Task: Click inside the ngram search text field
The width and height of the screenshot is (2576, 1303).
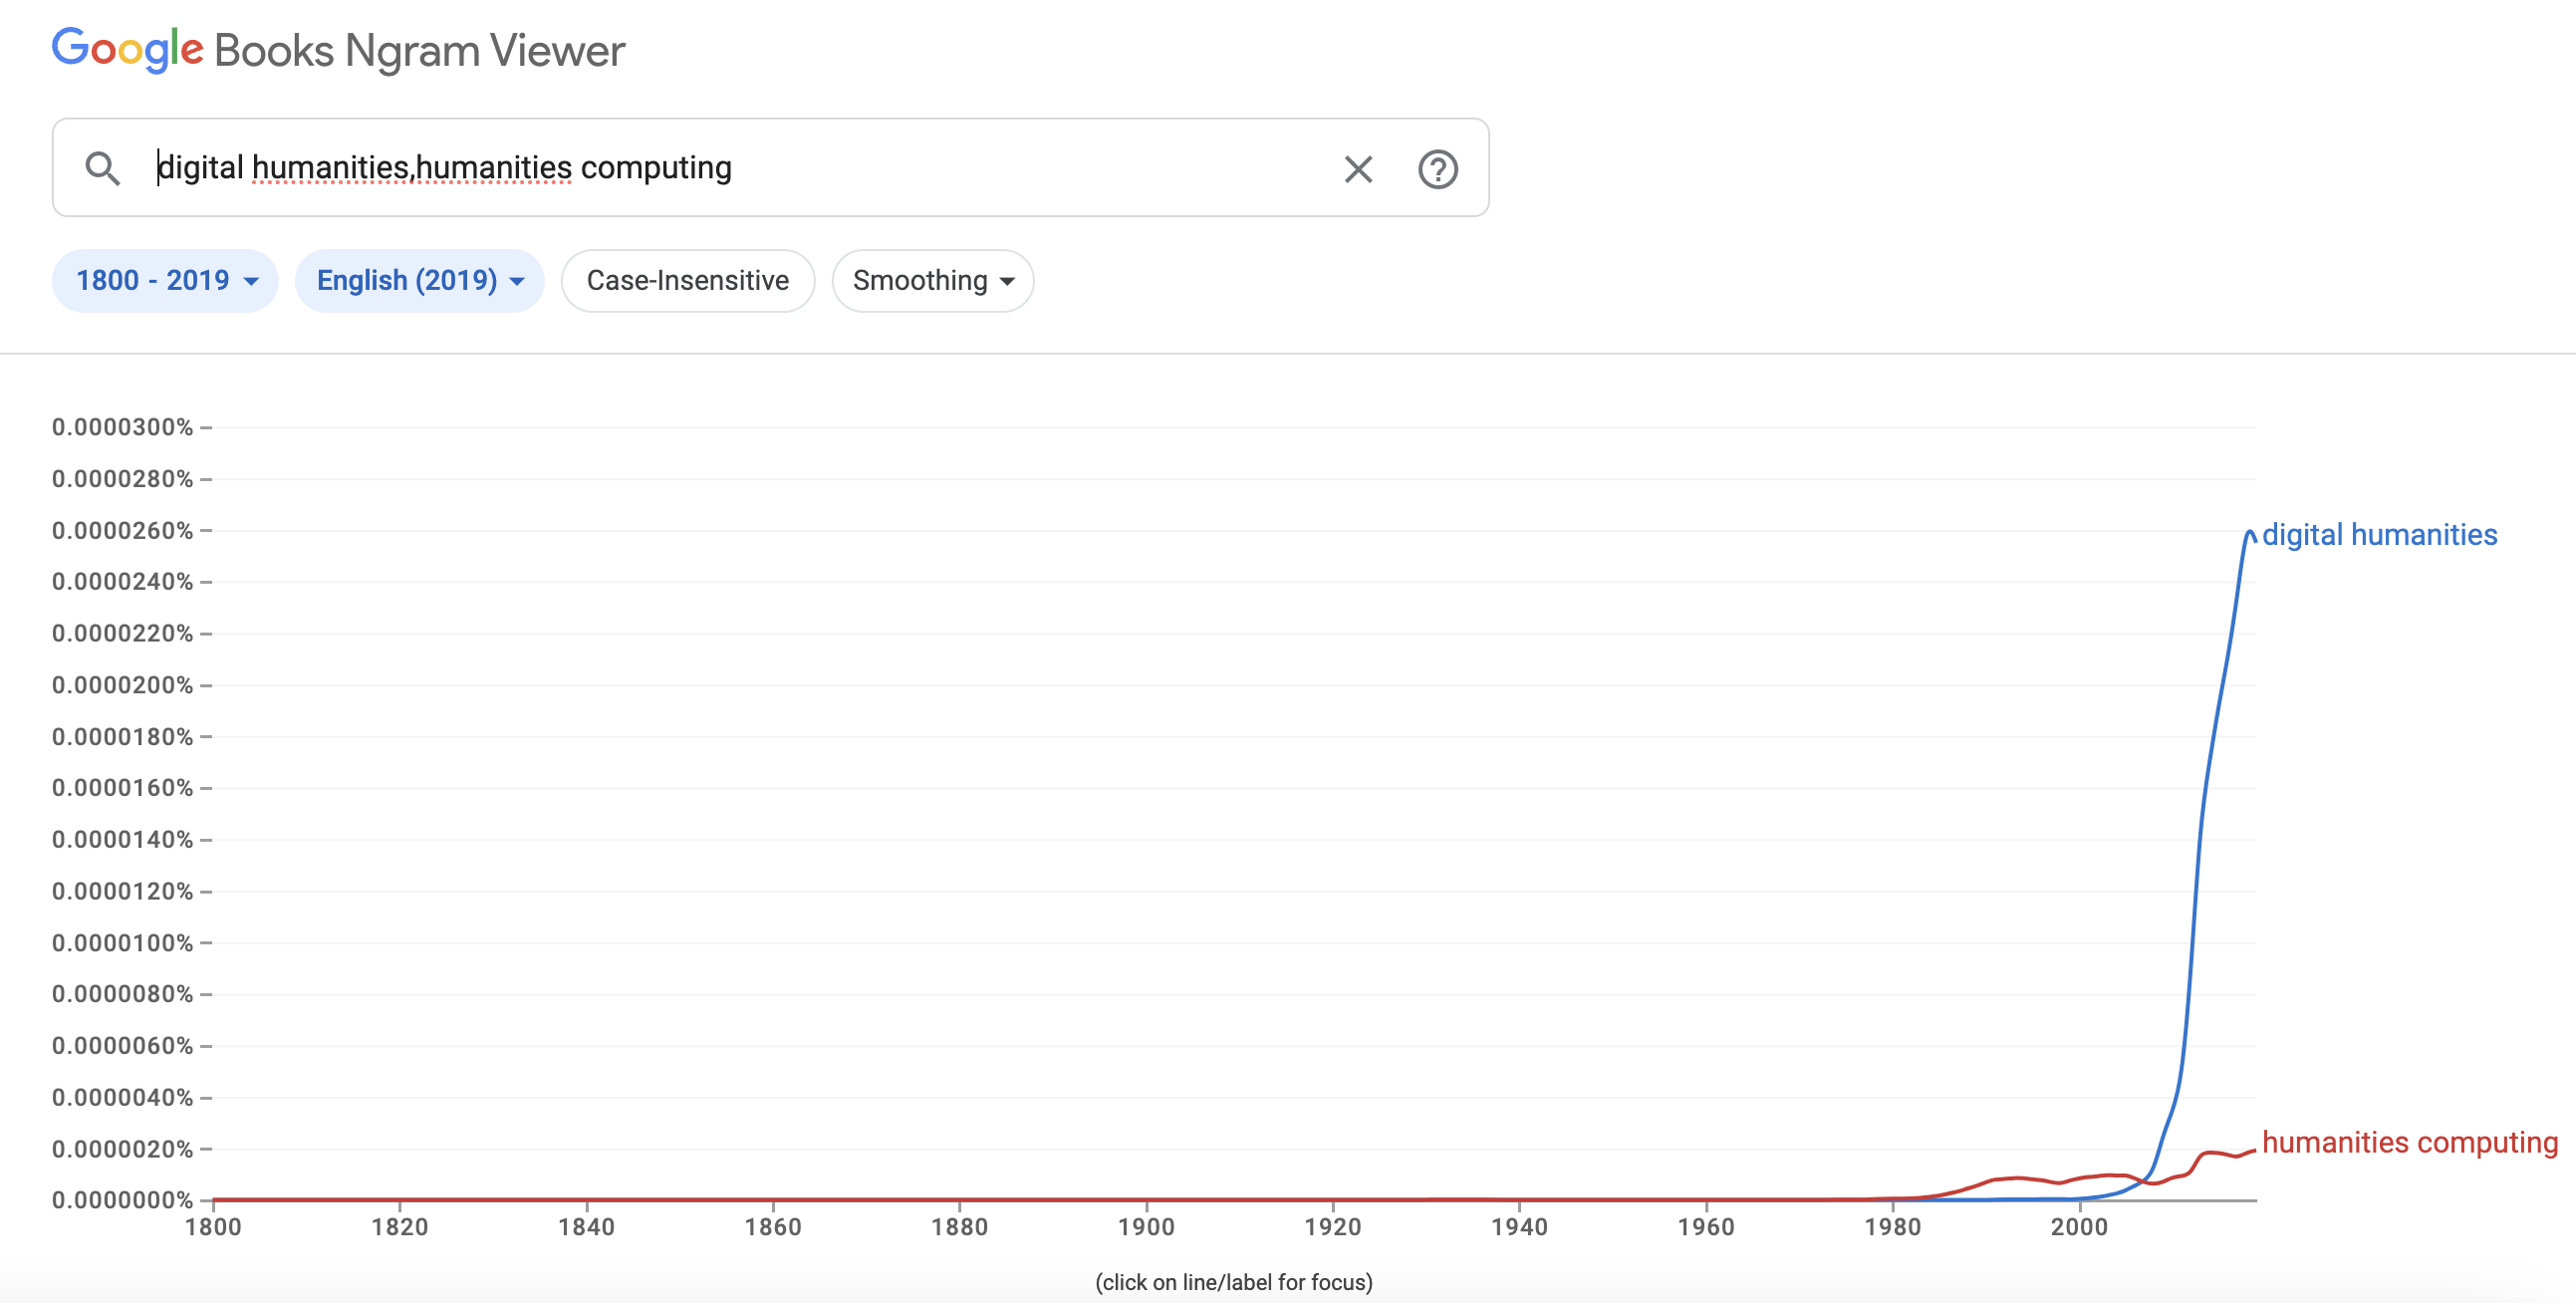Action: (x=700, y=168)
